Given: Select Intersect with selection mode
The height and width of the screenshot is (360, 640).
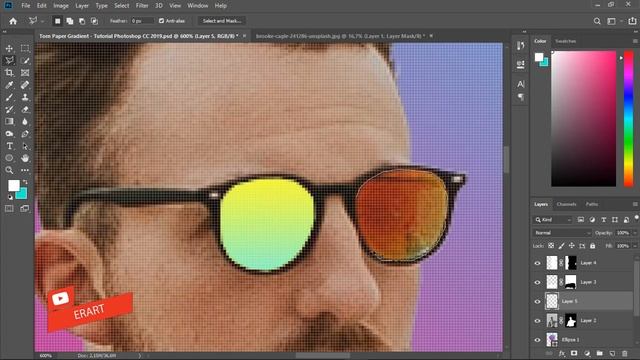Looking at the screenshot, I should pos(94,21).
